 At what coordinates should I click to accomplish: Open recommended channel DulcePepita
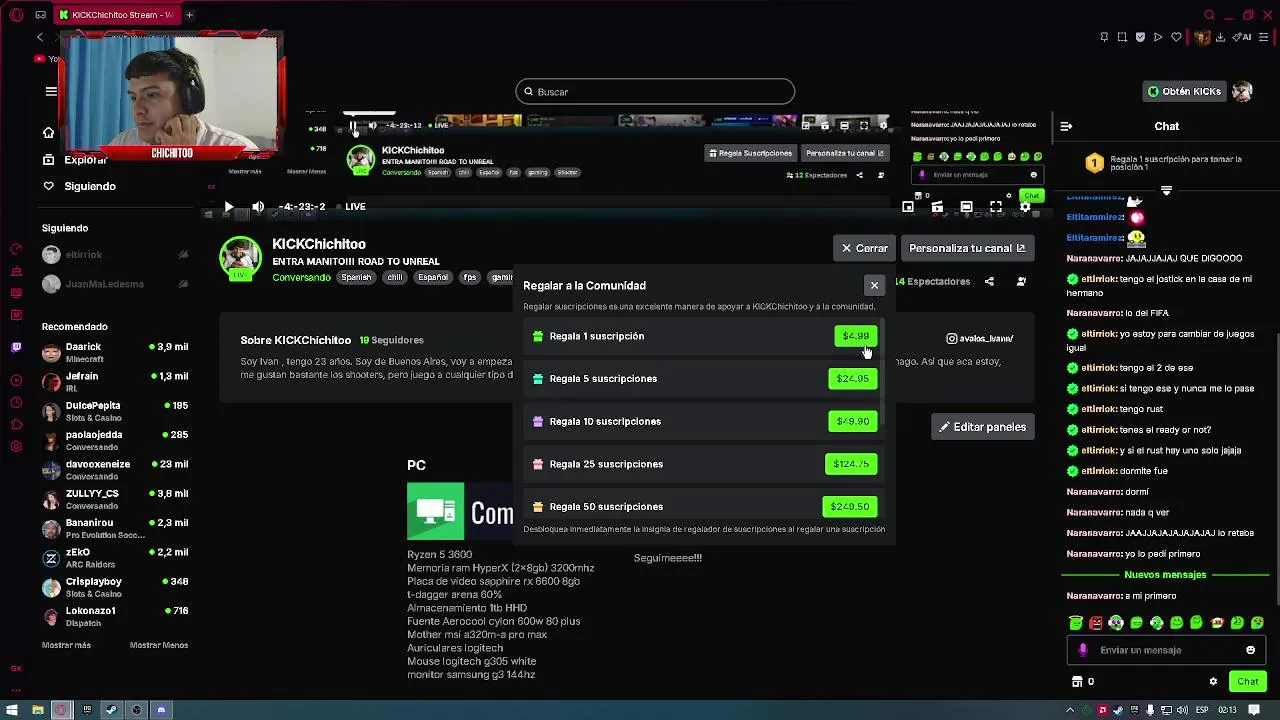115,411
